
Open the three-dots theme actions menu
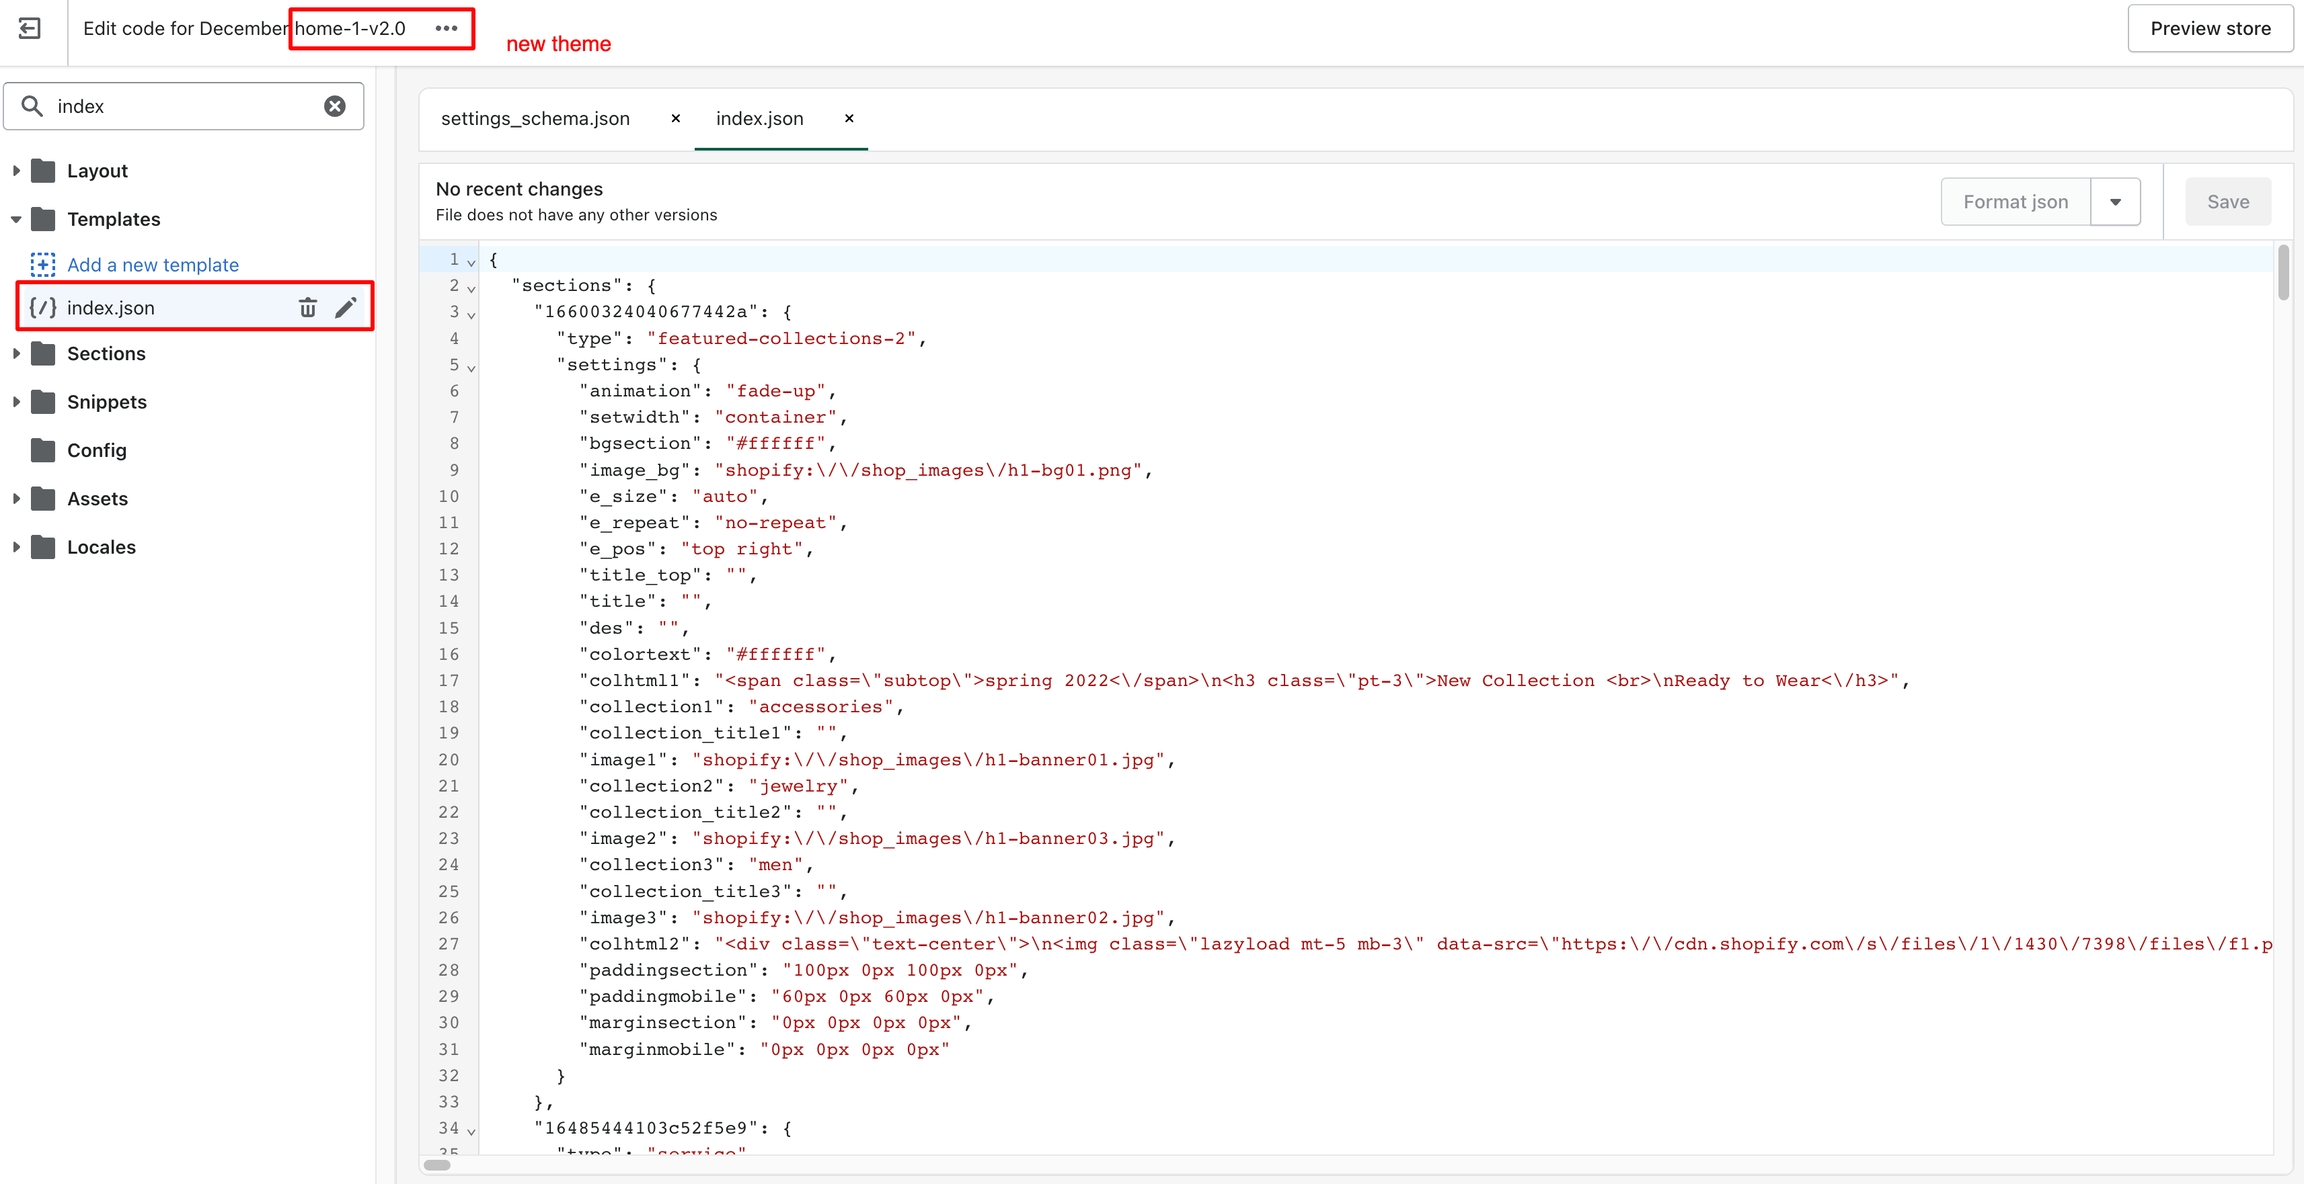[446, 28]
